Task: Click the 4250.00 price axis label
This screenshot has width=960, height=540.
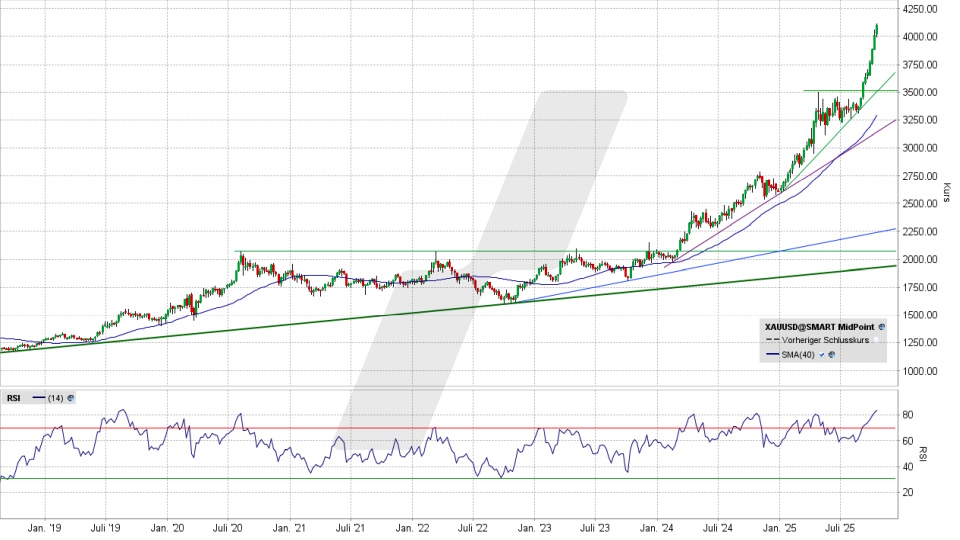Action: 918,9
